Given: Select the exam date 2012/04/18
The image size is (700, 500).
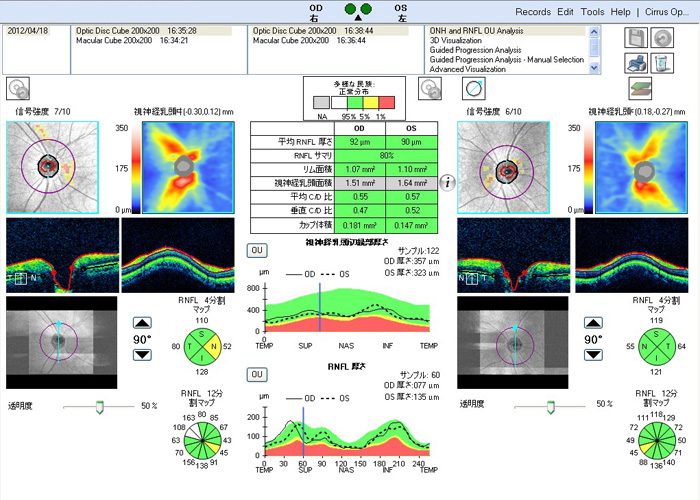Looking at the screenshot, I should (27, 31).
